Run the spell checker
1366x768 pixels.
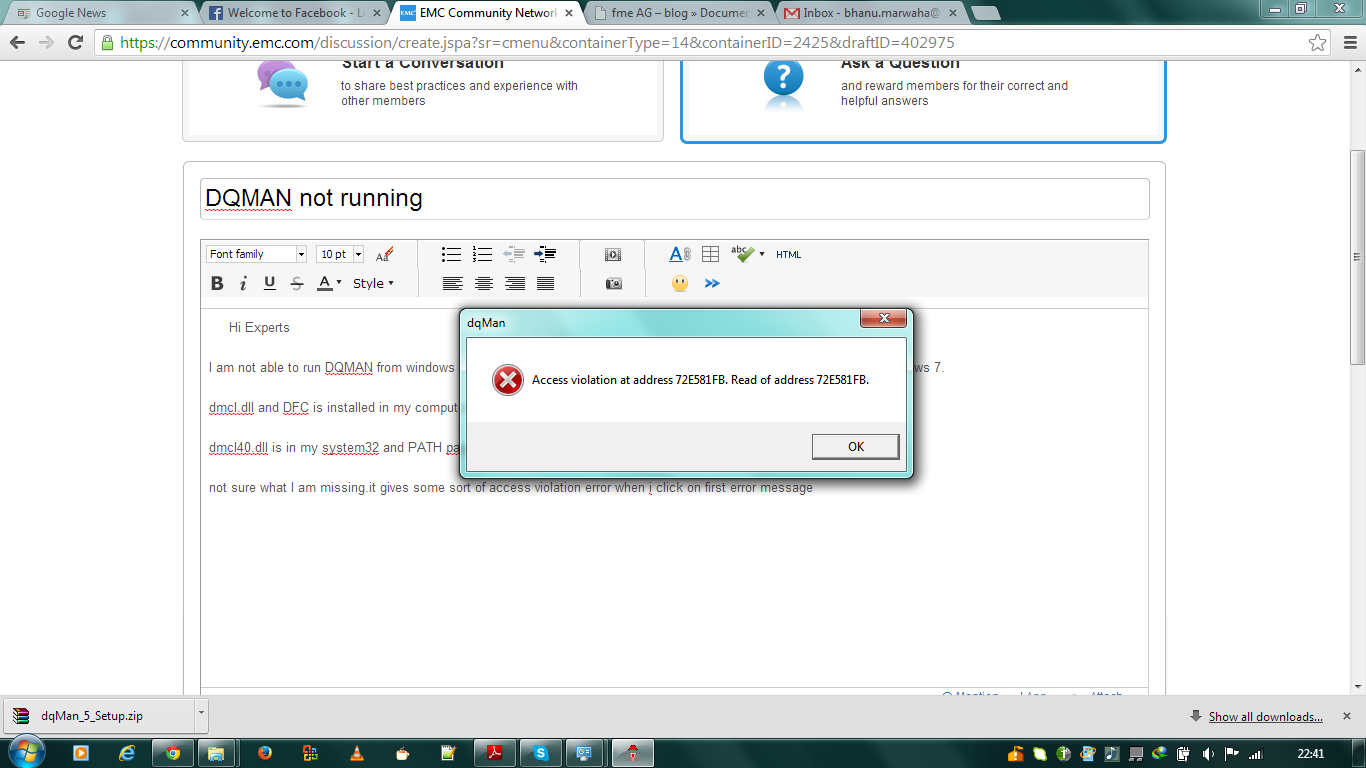click(x=744, y=254)
